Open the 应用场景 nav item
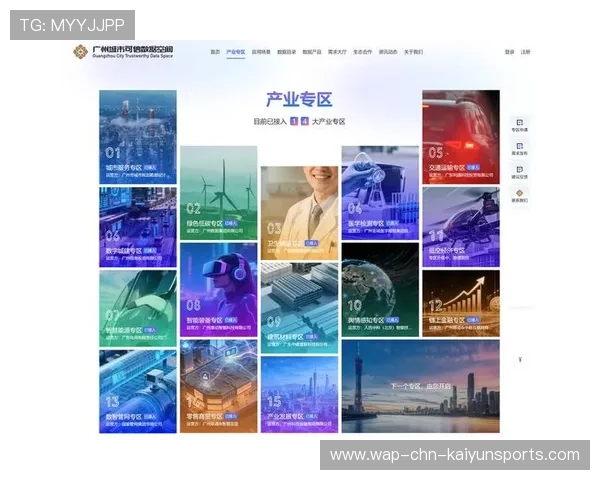The image size is (600, 480). tap(261, 52)
